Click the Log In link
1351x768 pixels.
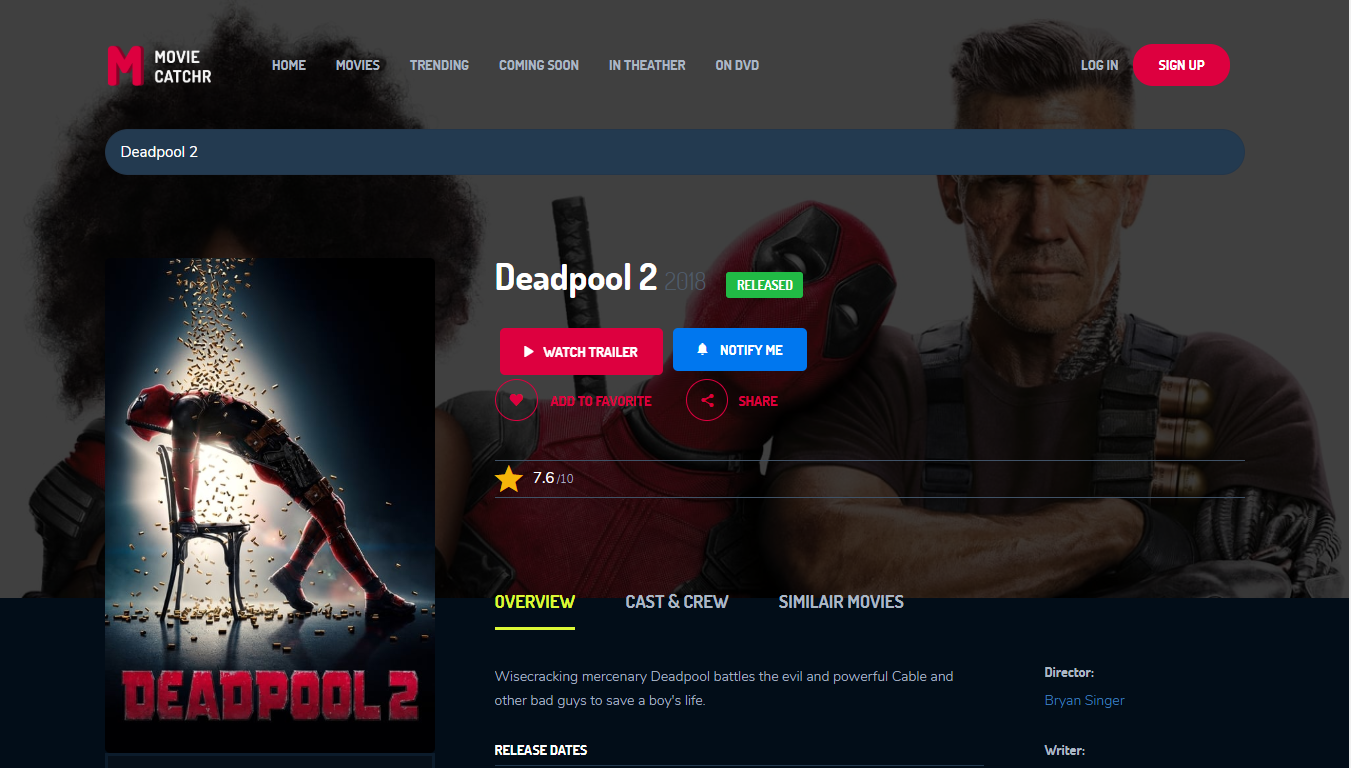point(1100,65)
